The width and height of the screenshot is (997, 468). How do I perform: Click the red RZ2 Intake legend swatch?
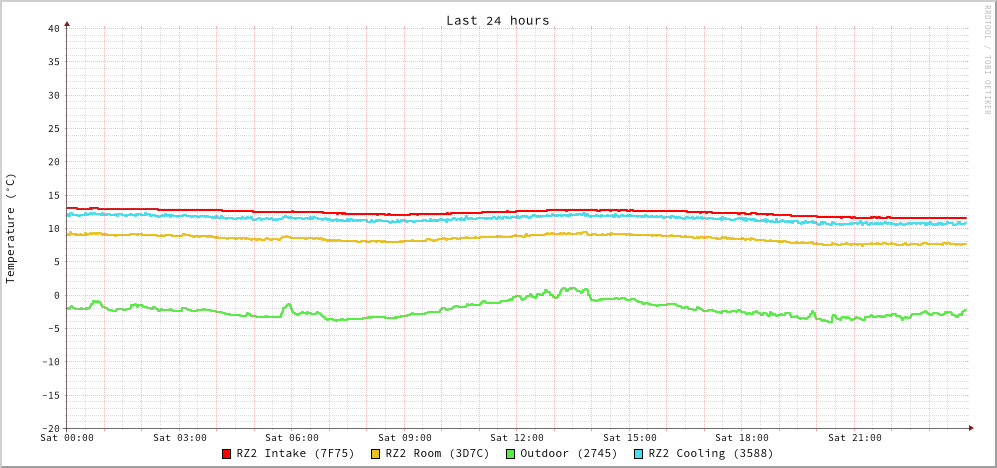(227, 454)
